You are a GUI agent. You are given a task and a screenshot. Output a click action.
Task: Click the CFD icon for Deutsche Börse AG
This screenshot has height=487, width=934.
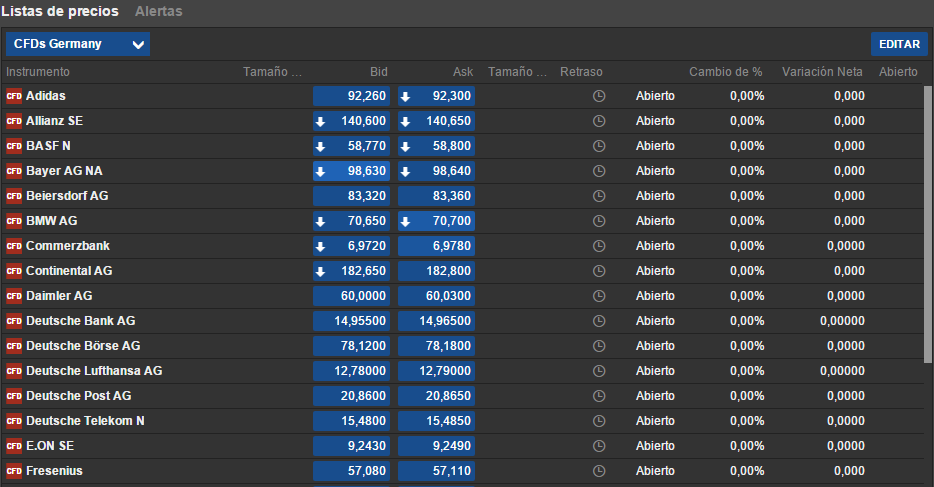coord(14,346)
